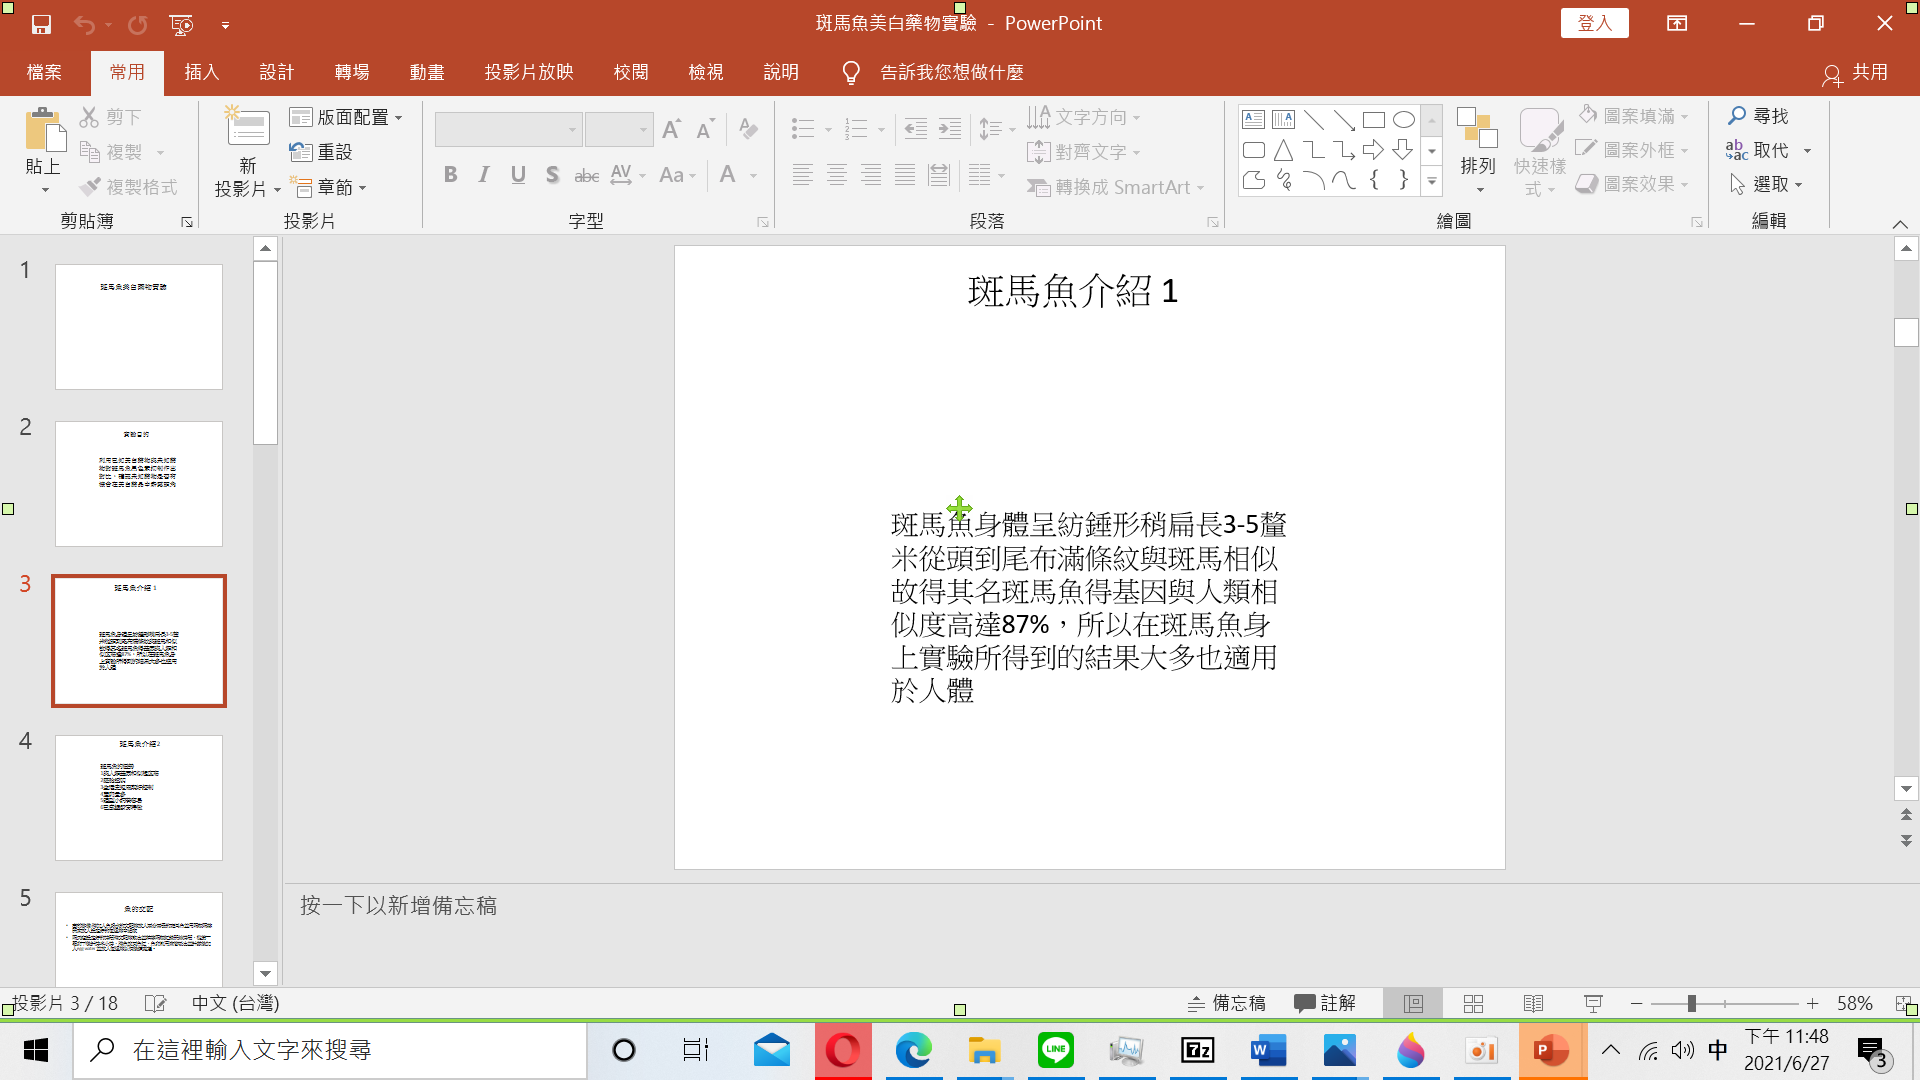This screenshot has width=1920, height=1080.
Task: Open the Slide Sorter view icon
Action: tap(1473, 1003)
